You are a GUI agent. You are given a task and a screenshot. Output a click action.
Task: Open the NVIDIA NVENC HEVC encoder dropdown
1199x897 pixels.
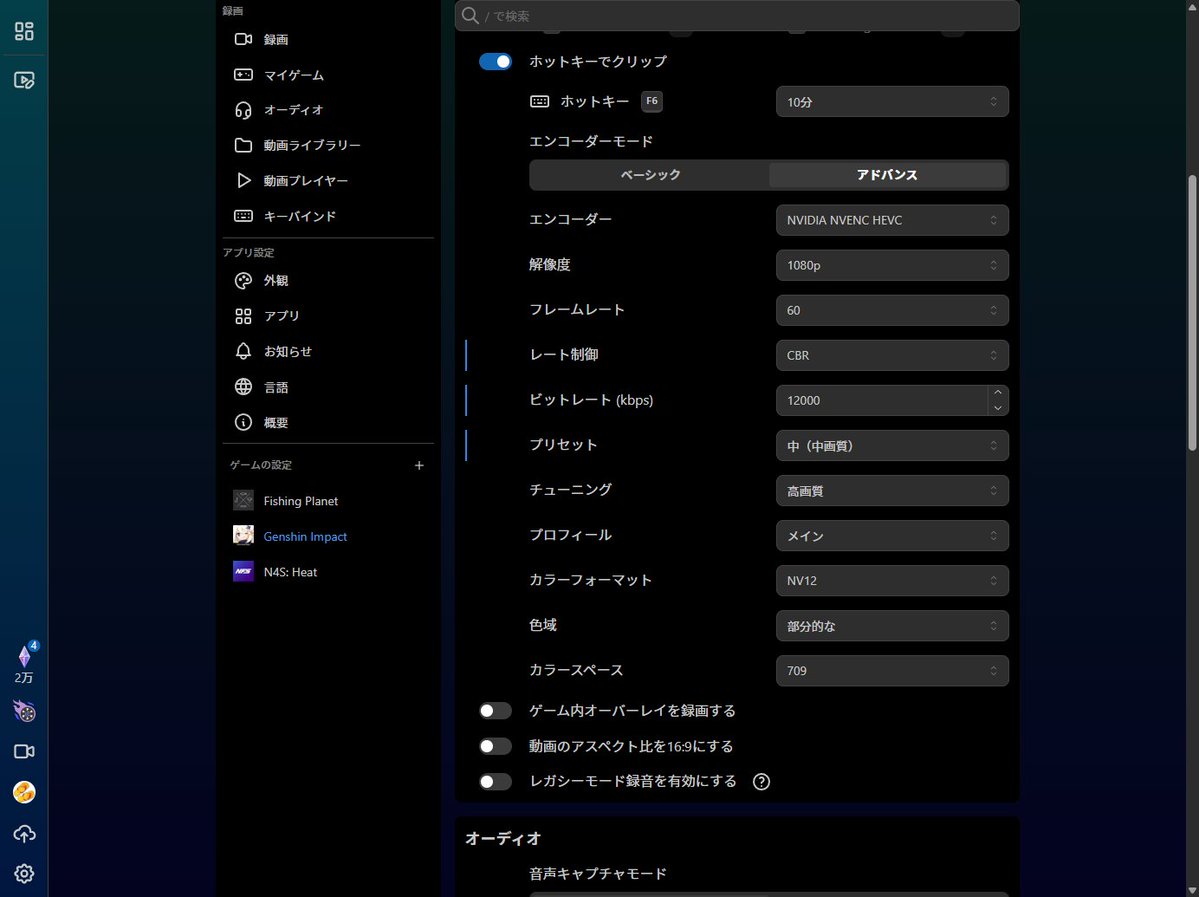892,220
